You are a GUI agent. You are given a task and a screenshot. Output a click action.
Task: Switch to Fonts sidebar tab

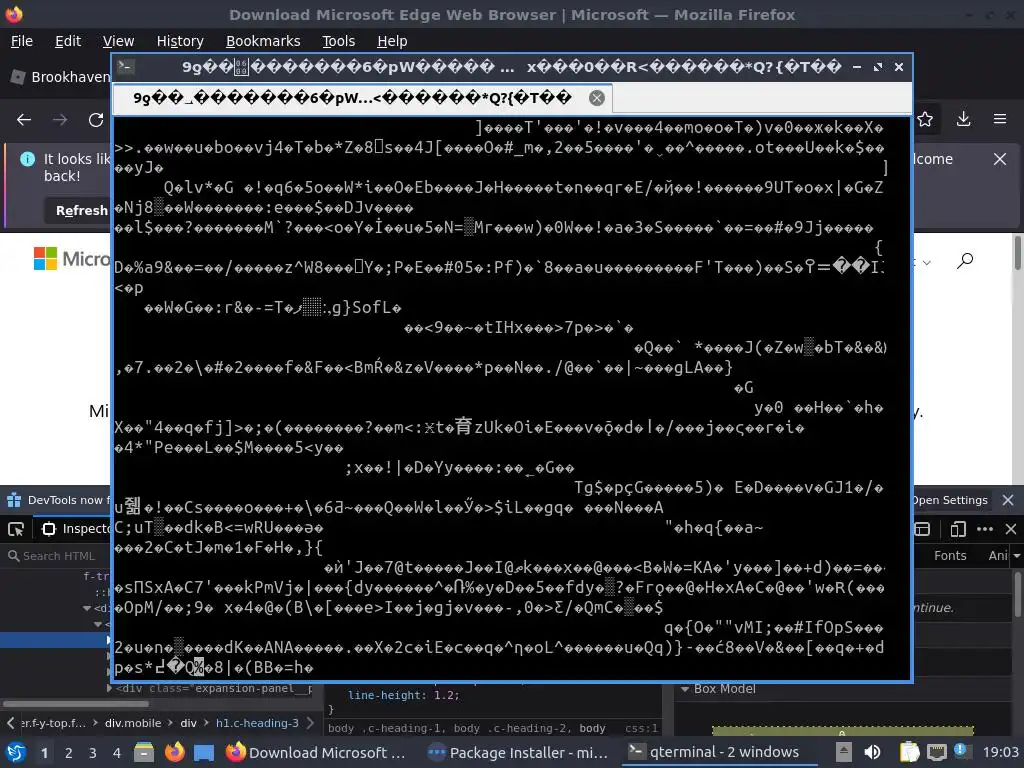point(950,556)
